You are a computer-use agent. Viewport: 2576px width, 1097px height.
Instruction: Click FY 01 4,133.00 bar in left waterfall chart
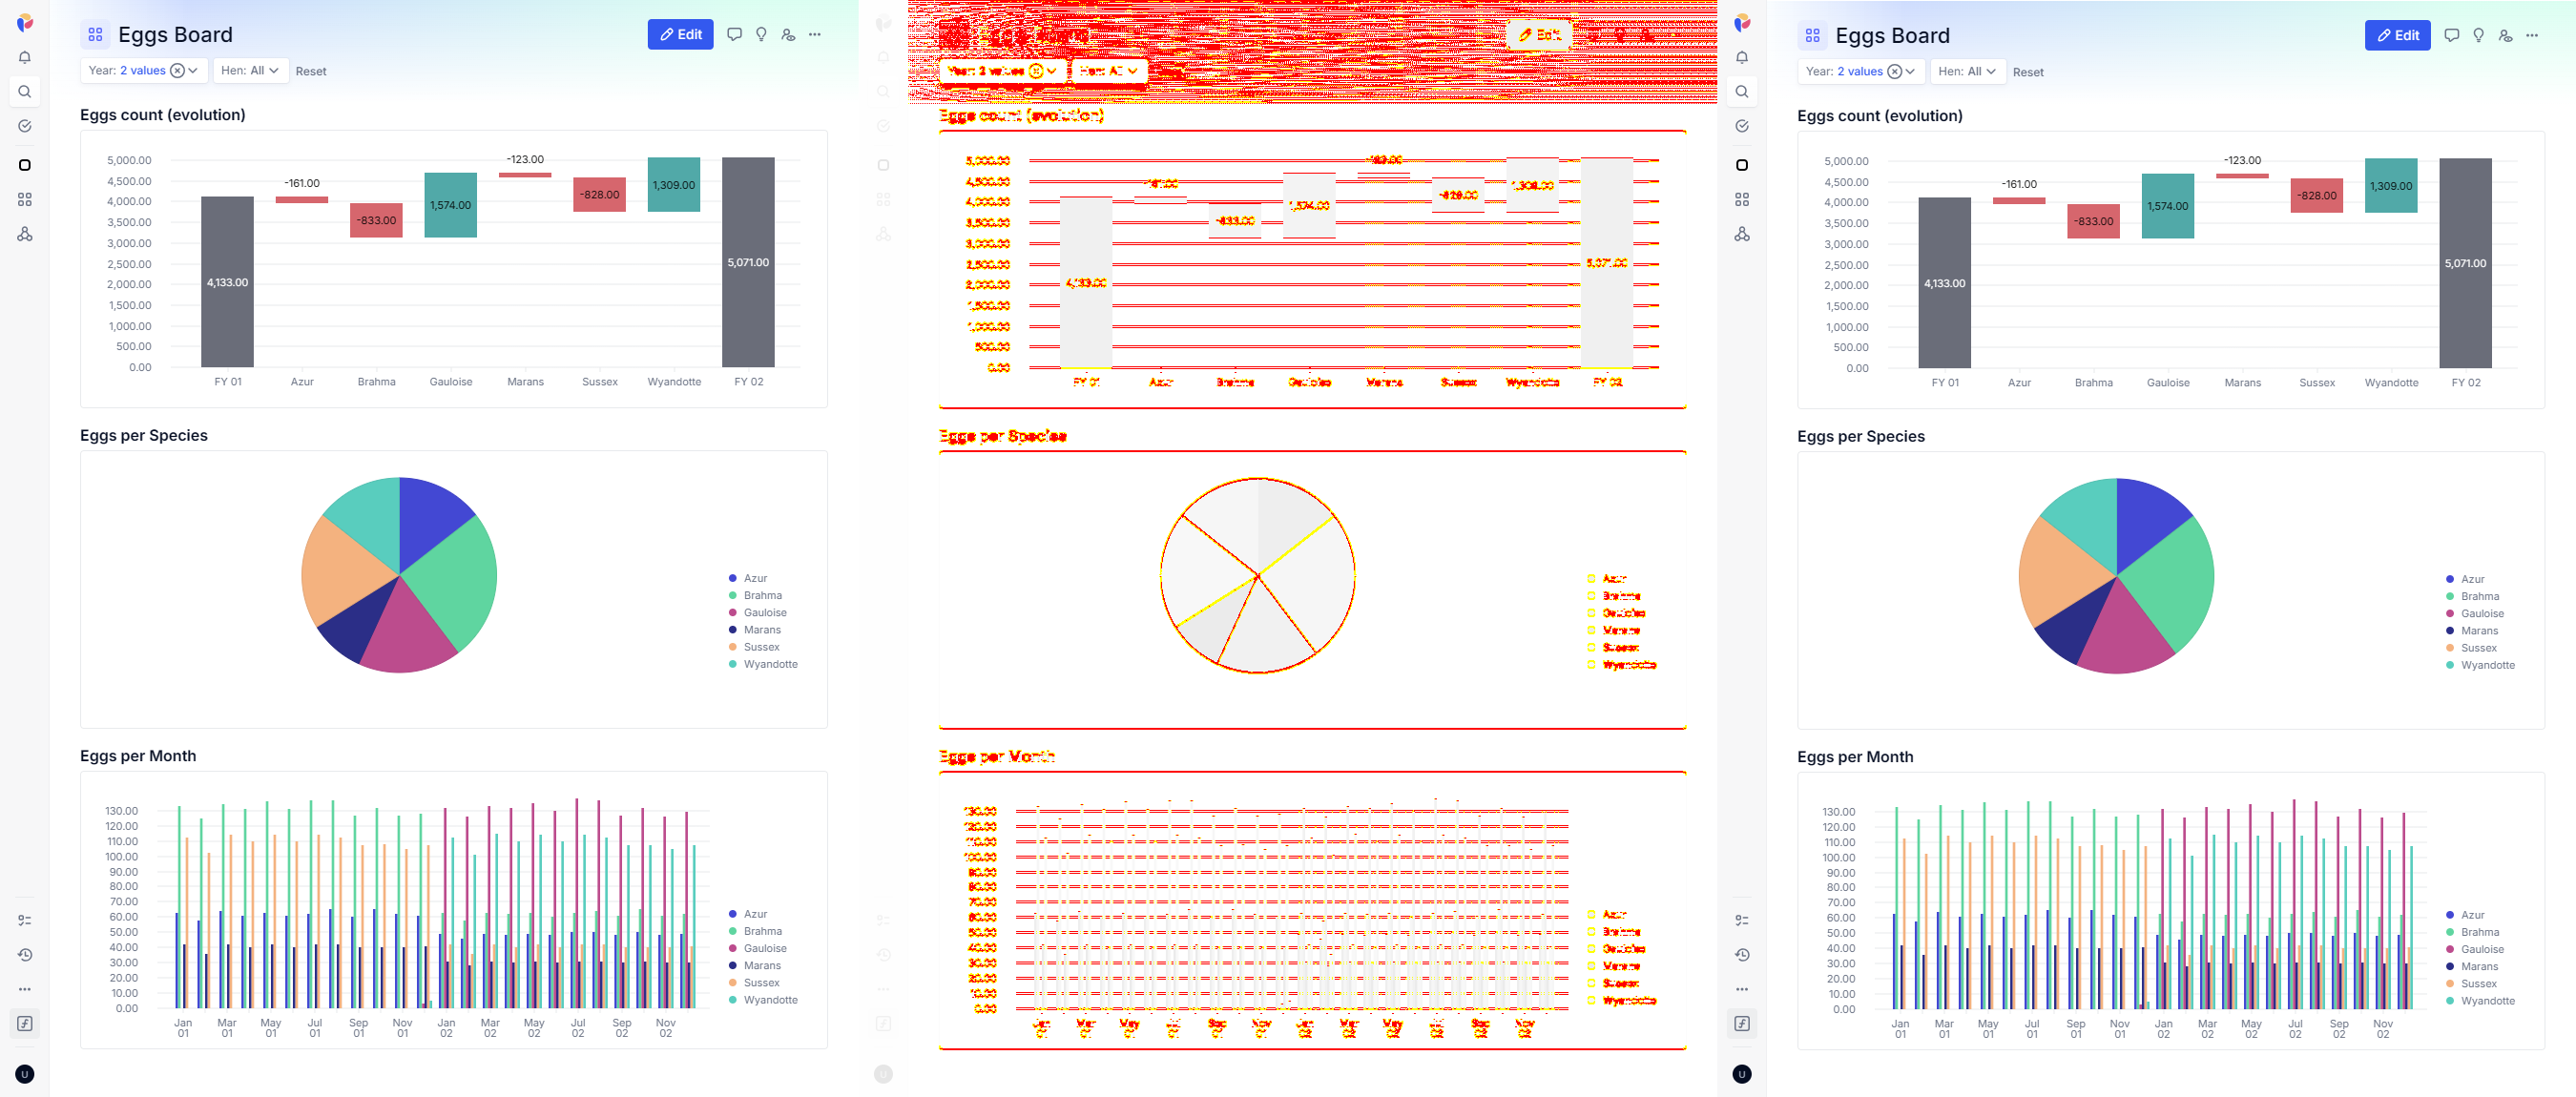[227, 281]
